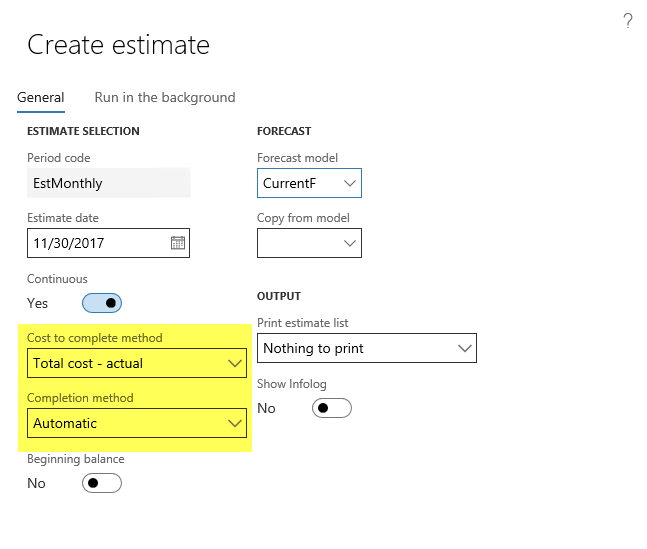Select the 'Nothing to print' value box
647x549 pixels.
coord(355,348)
